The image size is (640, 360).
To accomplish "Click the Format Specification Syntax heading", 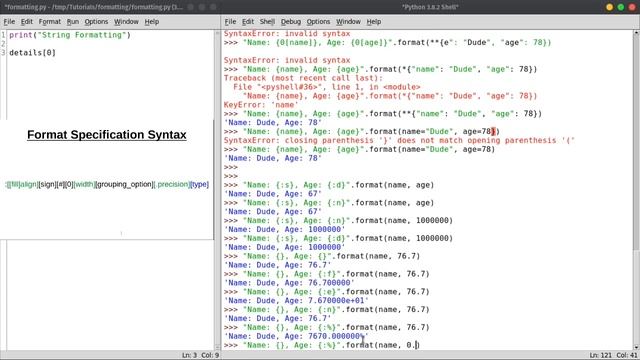I will [x=107, y=135].
